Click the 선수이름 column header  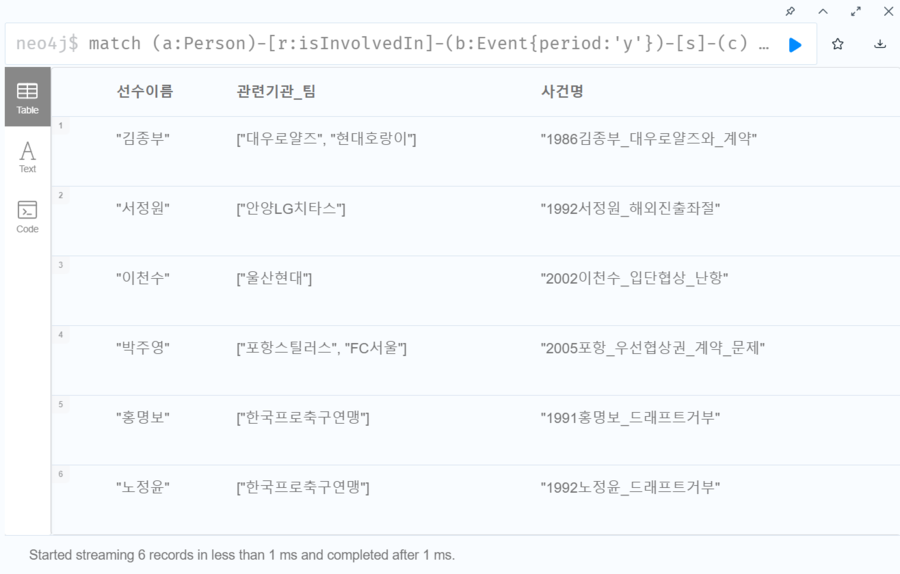[144, 91]
